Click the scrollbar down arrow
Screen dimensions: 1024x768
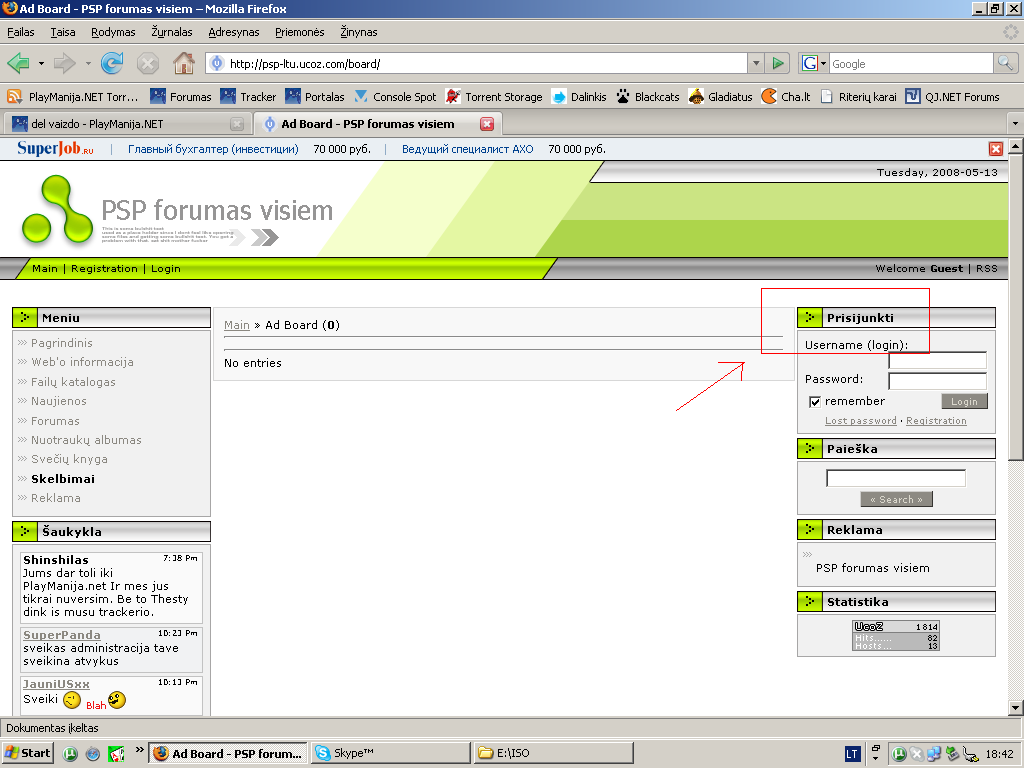point(1015,707)
